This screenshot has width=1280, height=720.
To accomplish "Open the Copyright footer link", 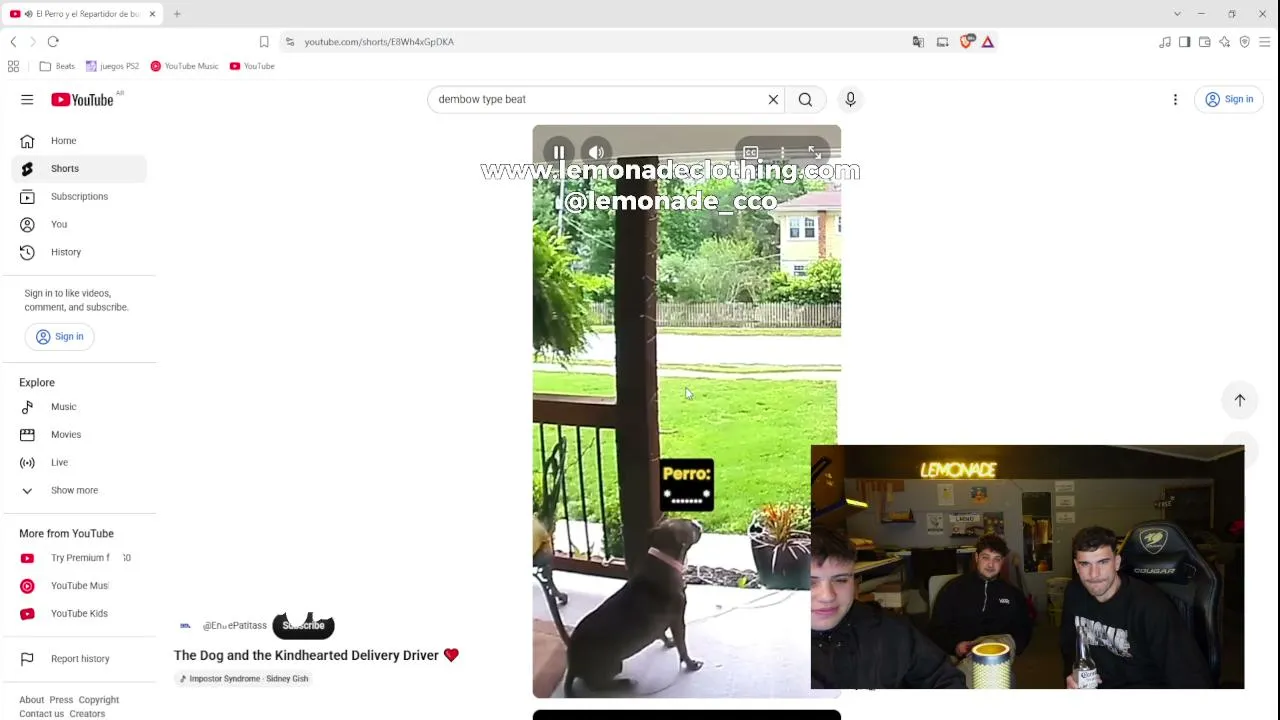I will [x=98, y=700].
